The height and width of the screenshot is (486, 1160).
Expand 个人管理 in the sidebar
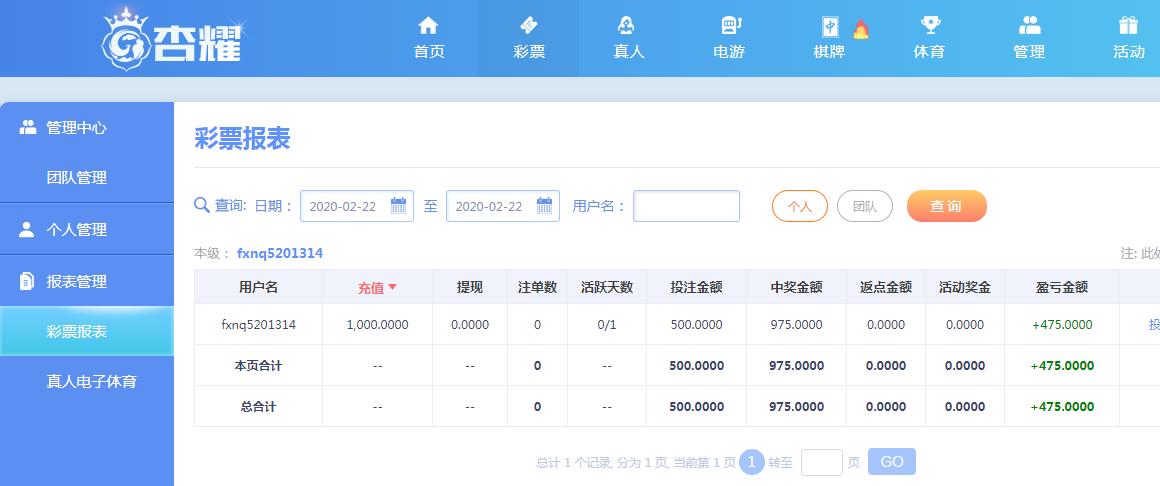point(87,229)
